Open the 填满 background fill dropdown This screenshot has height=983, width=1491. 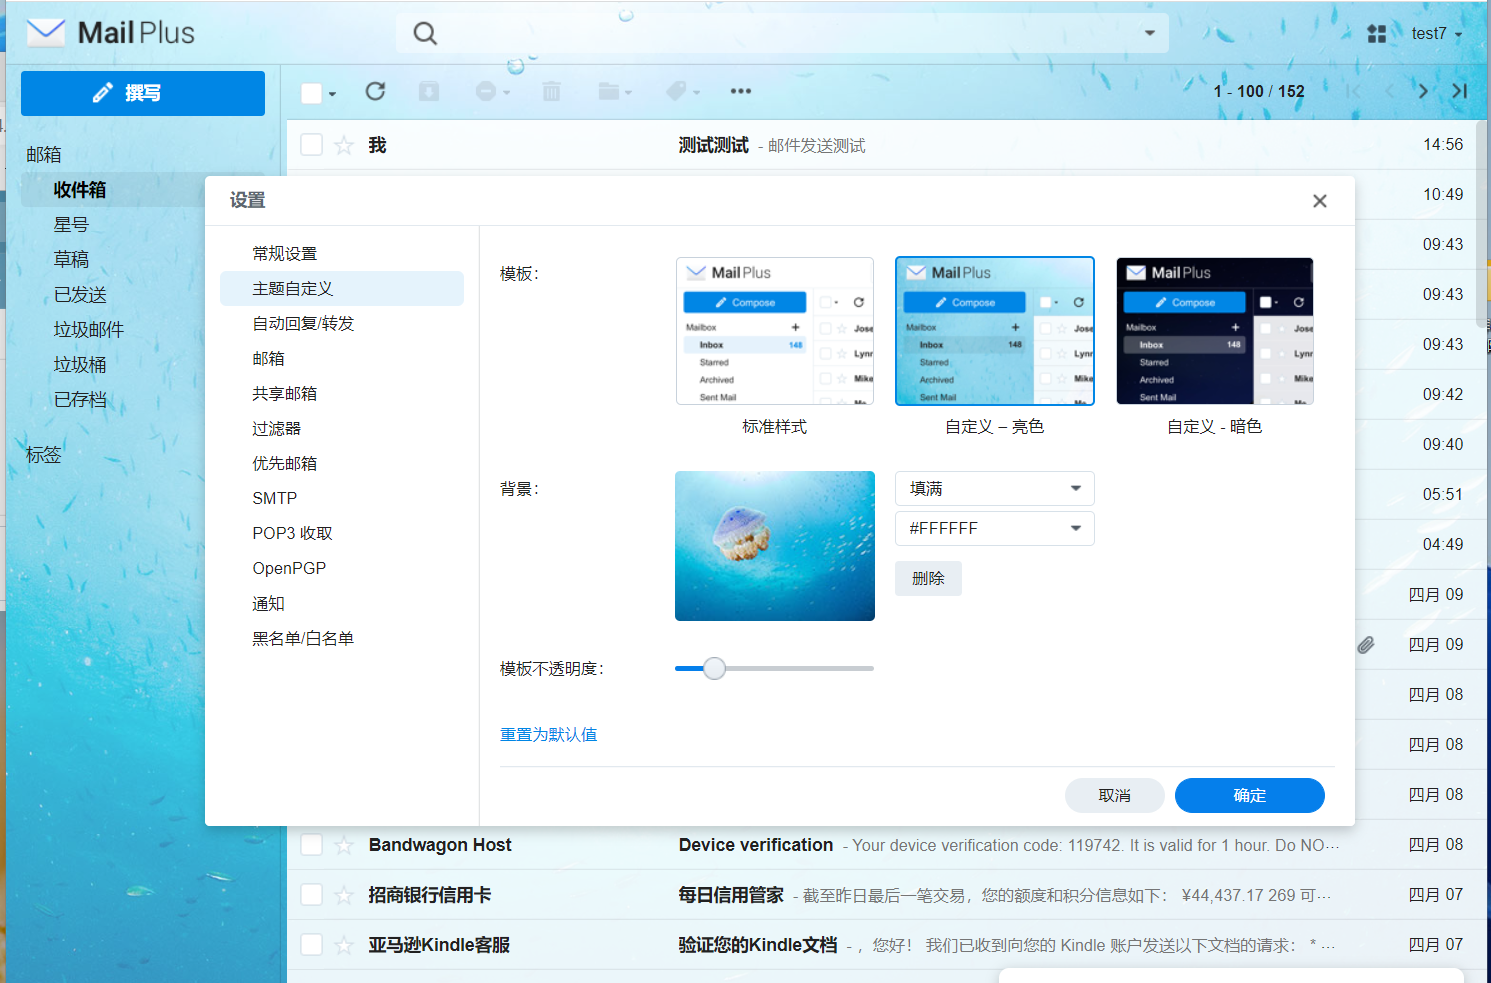995,489
